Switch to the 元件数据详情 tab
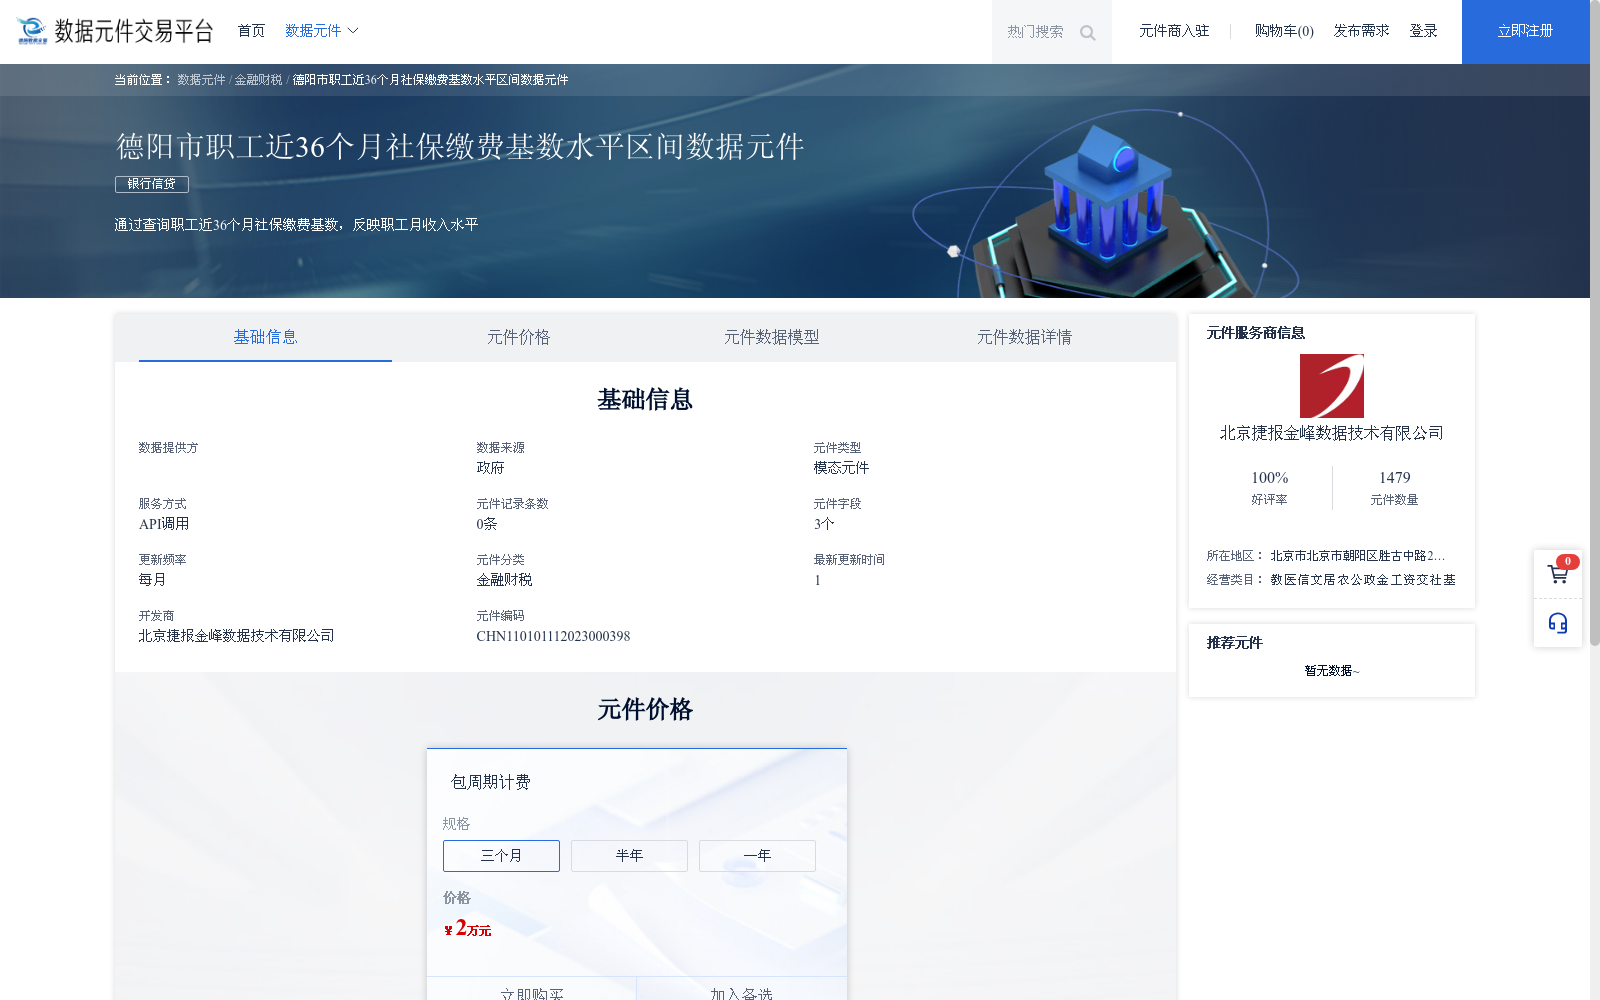The width and height of the screenshot is (1600, 1000). (1024, 337)
